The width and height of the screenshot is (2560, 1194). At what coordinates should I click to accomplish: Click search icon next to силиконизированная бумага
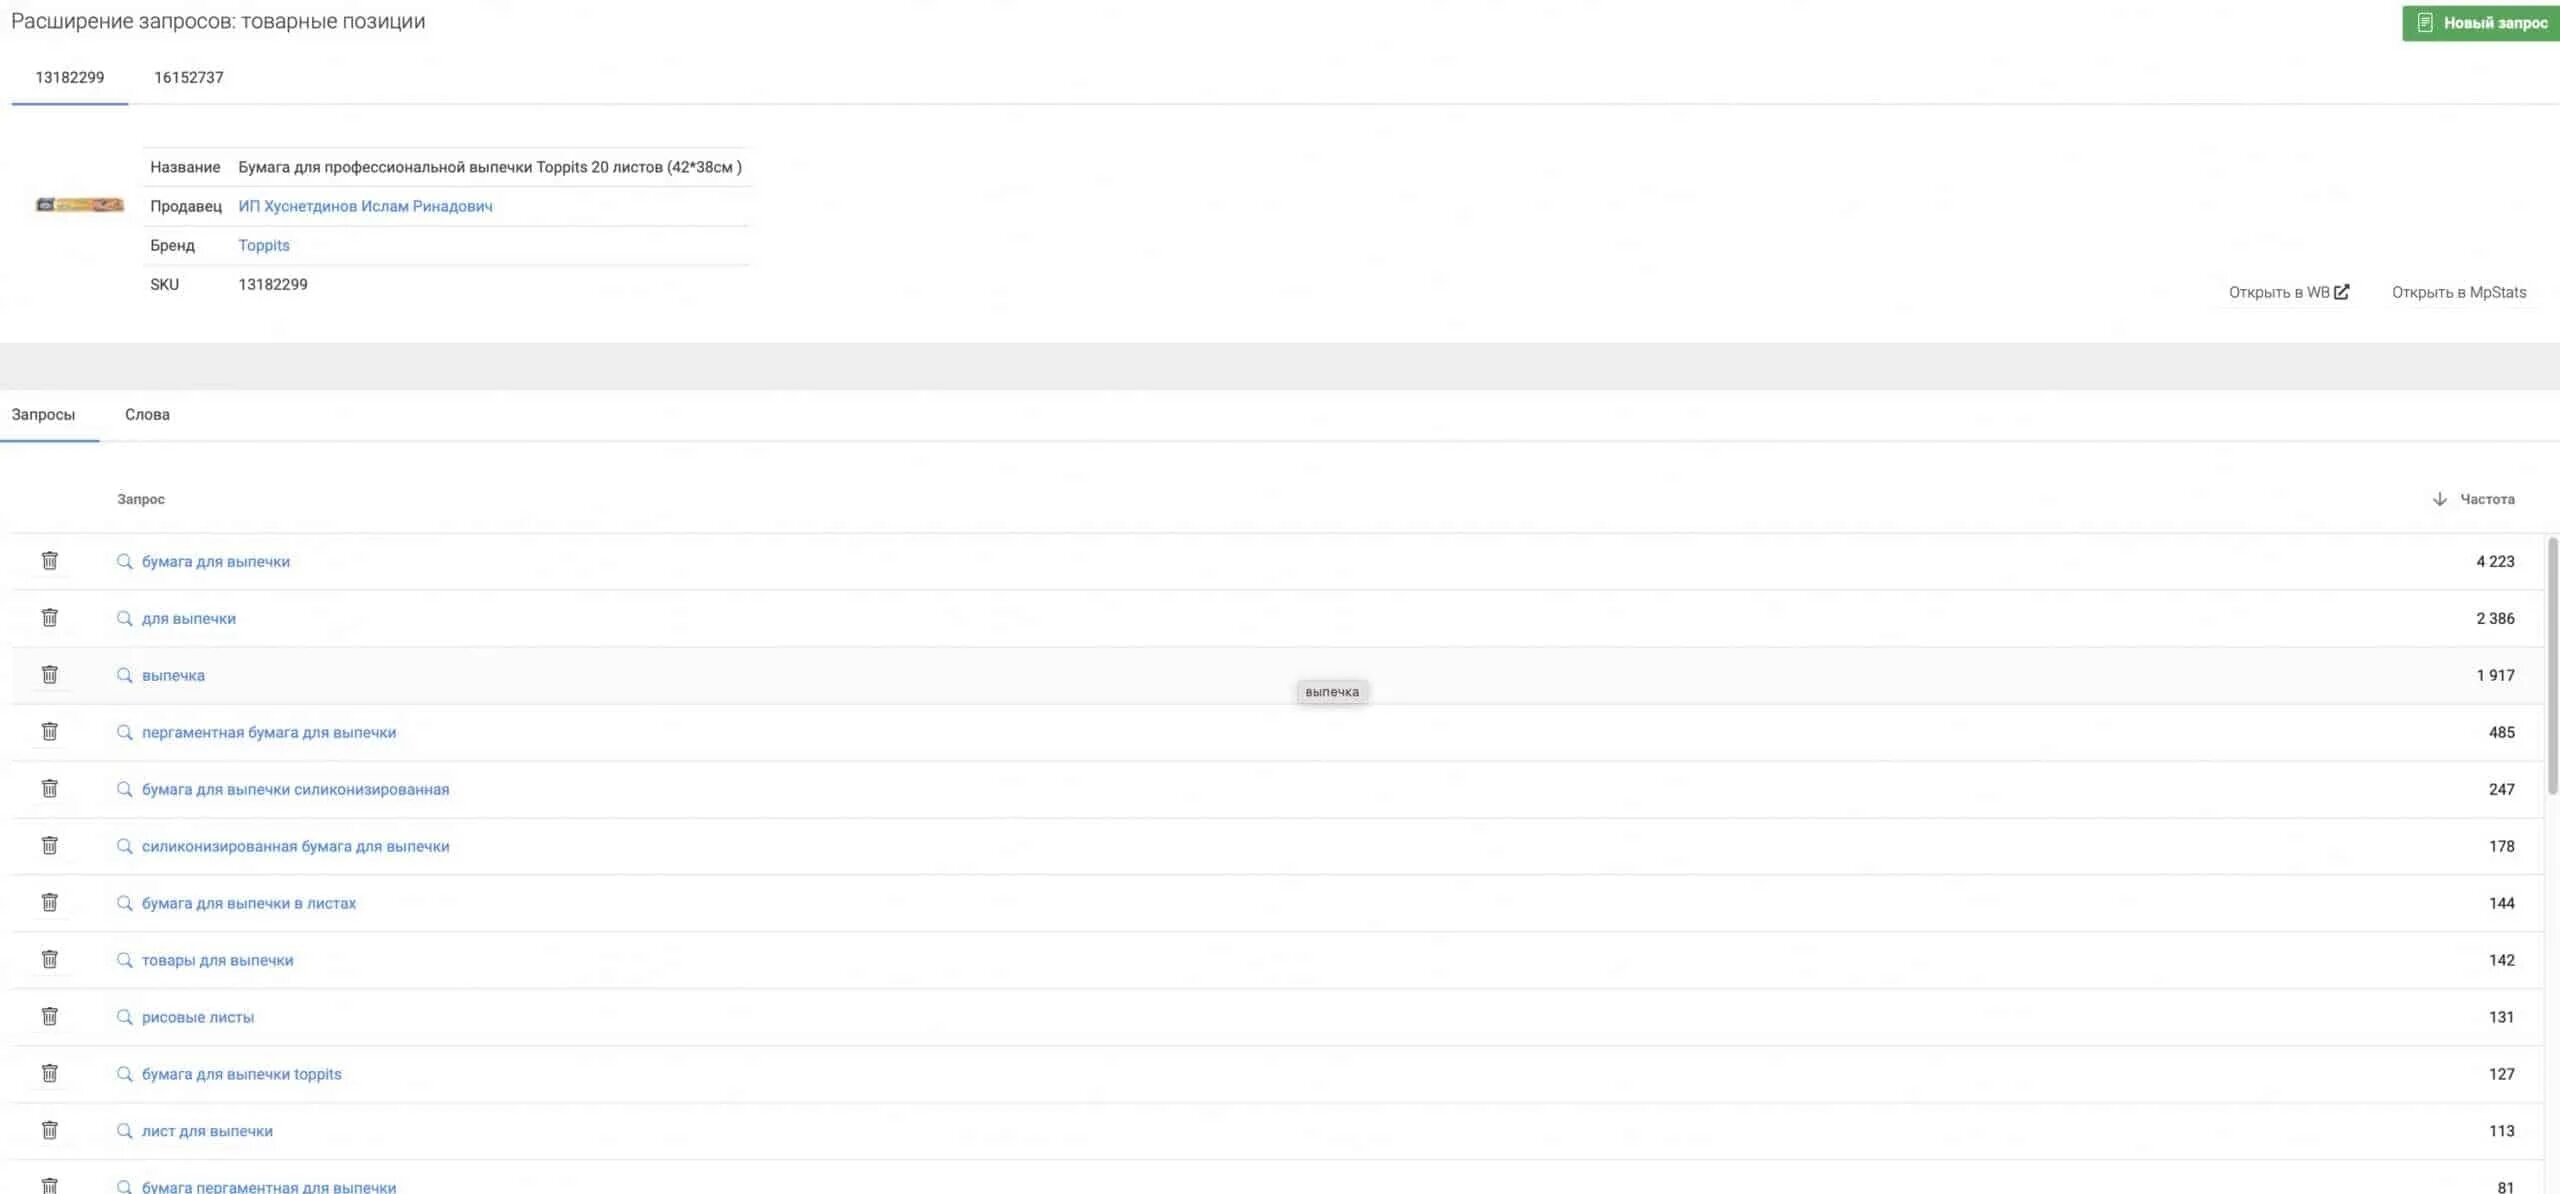point(124,846)
